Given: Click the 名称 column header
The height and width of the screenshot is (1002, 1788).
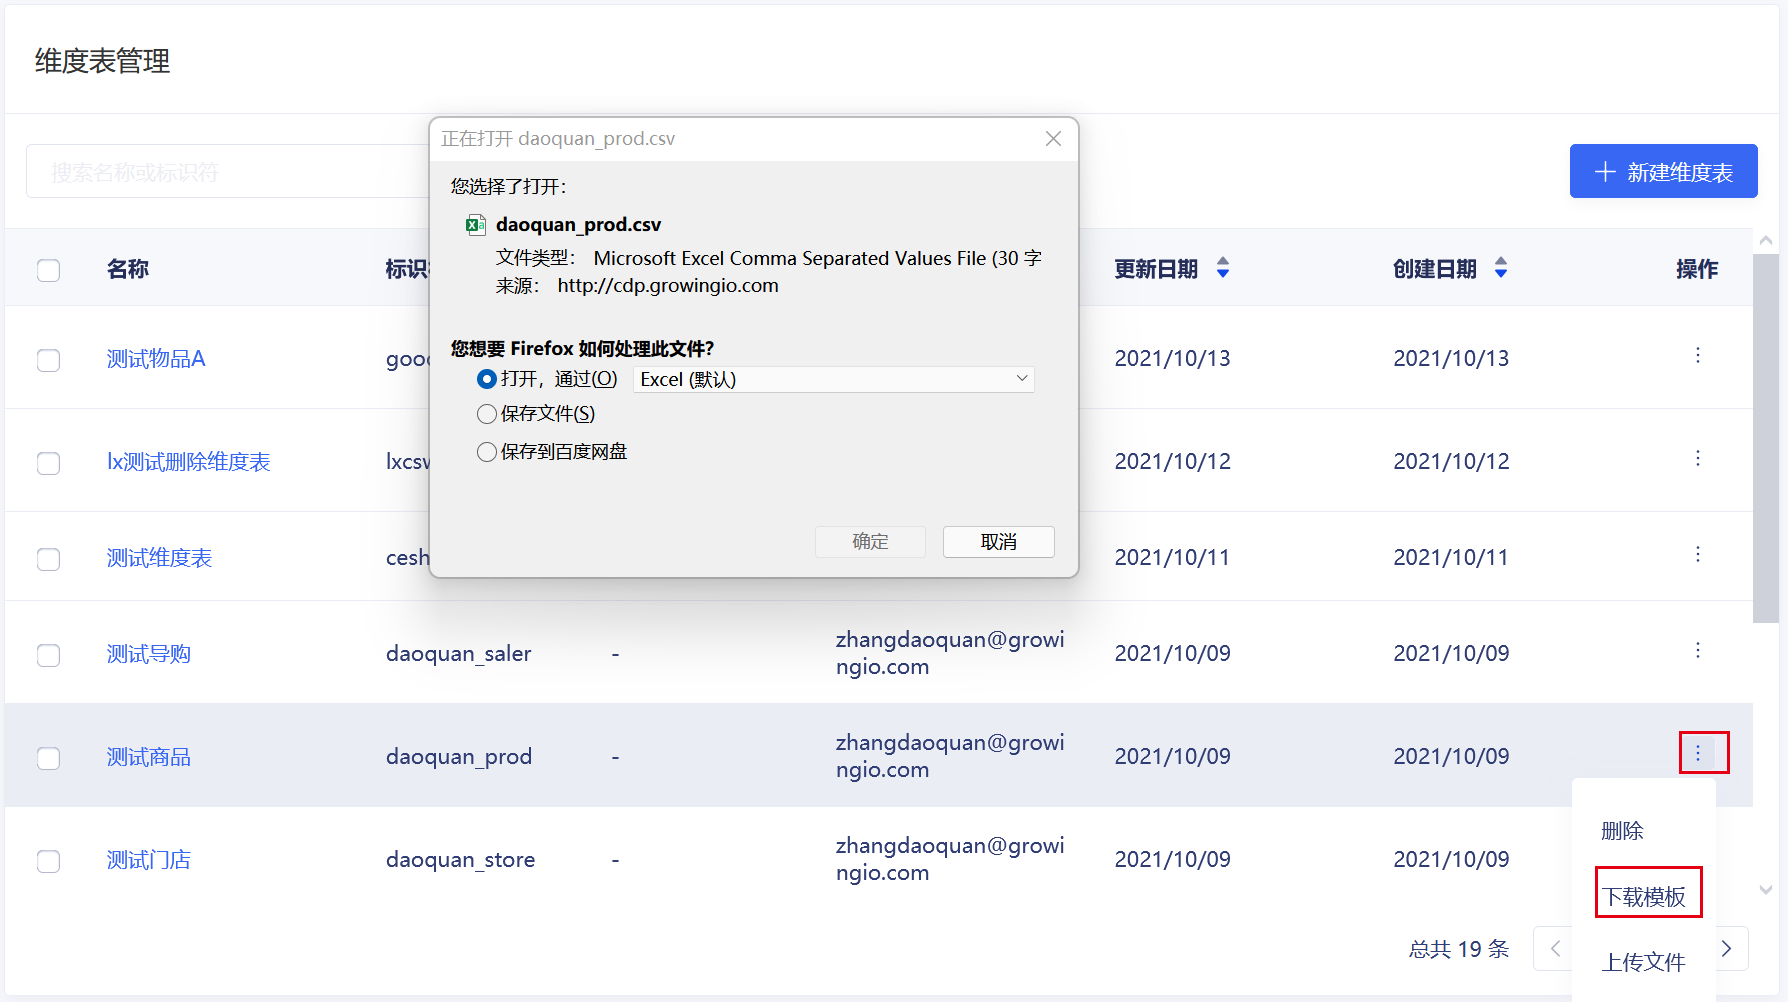Looking at the screenshot, I should 128,269.
